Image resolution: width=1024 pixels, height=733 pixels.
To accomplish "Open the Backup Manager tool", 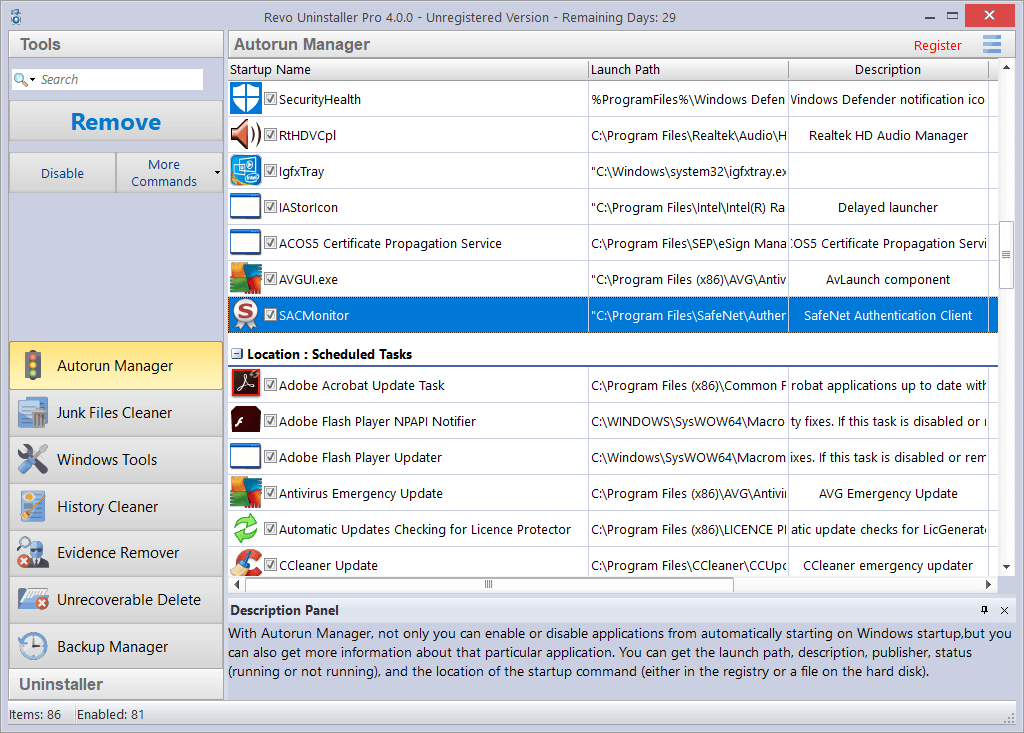I will [116, 646].
